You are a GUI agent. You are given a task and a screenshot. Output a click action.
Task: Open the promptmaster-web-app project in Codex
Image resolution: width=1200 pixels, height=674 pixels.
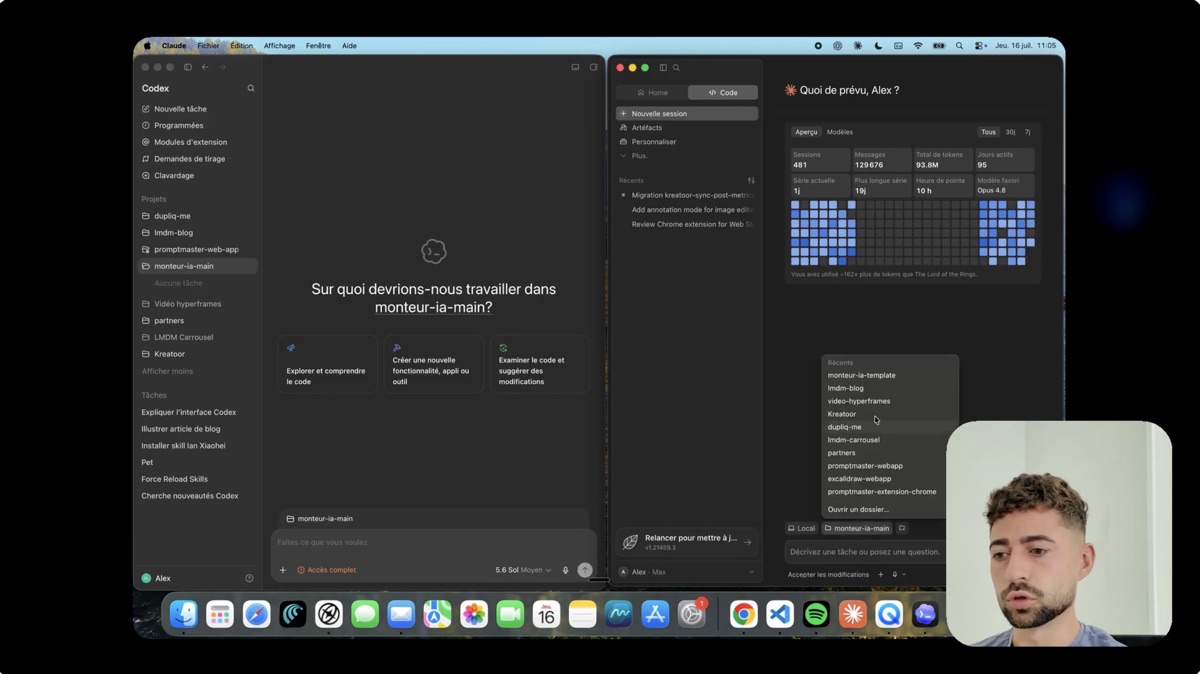coord(198,249)
